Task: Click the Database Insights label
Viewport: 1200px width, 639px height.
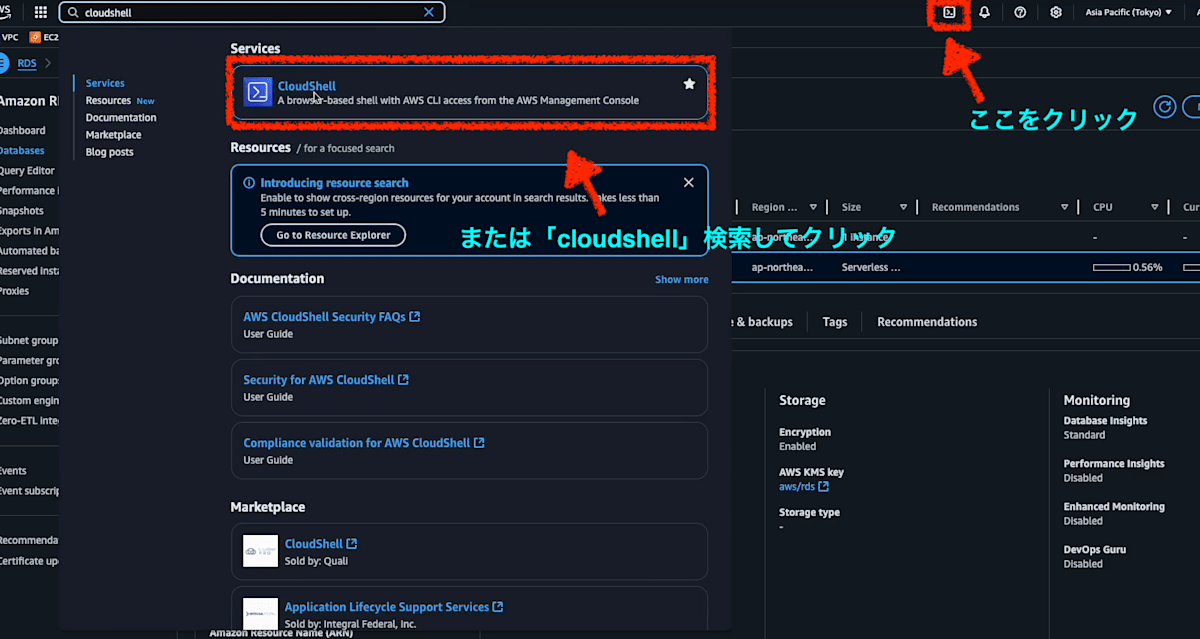Action: tap(1105, 421)
